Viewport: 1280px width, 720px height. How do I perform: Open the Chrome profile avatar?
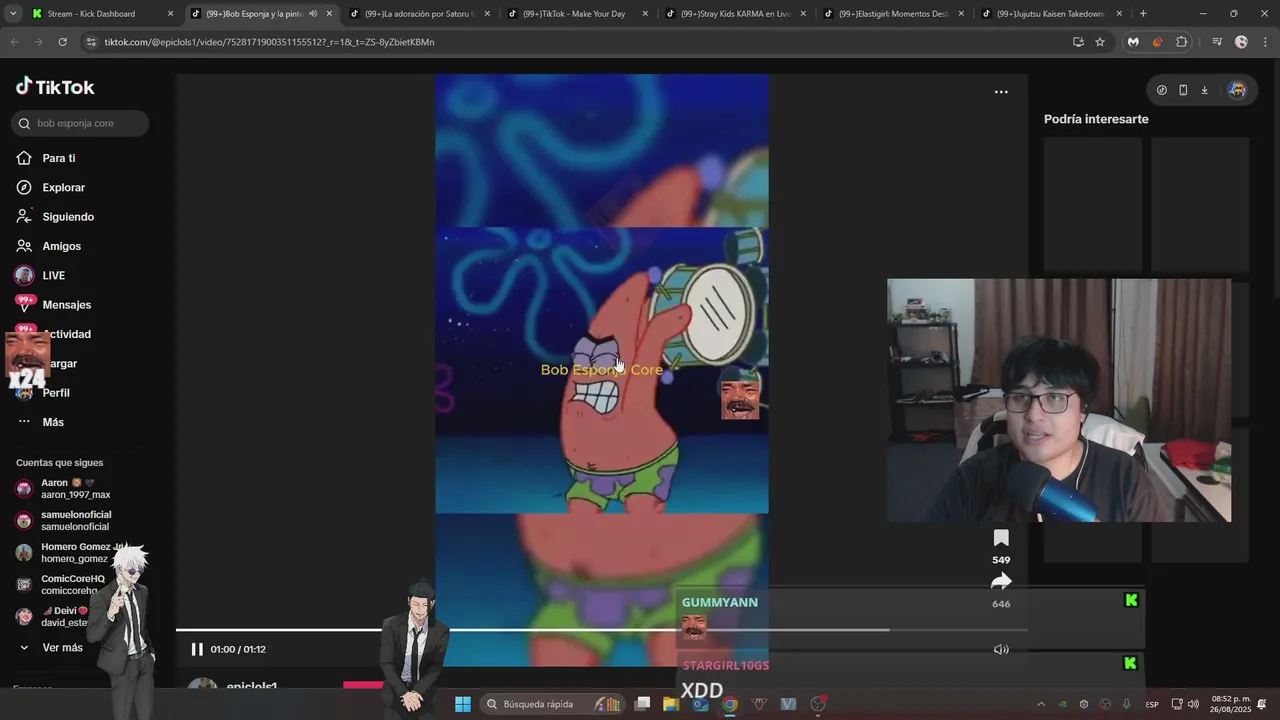point(1241,42)
